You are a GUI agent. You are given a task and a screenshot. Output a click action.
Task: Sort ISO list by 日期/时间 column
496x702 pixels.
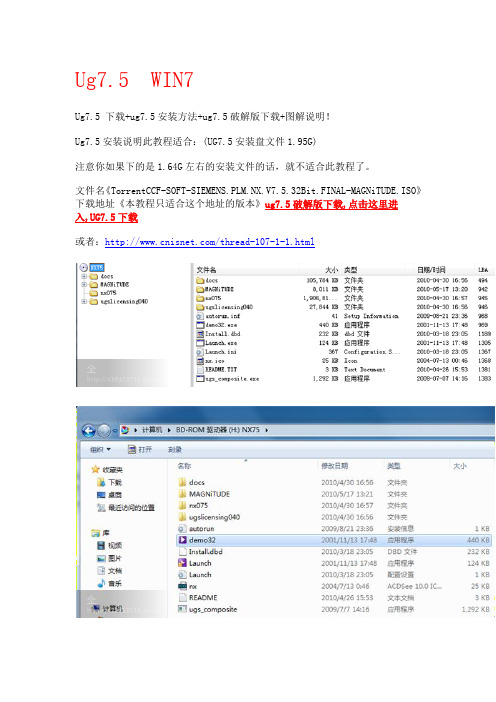[431, 270]
